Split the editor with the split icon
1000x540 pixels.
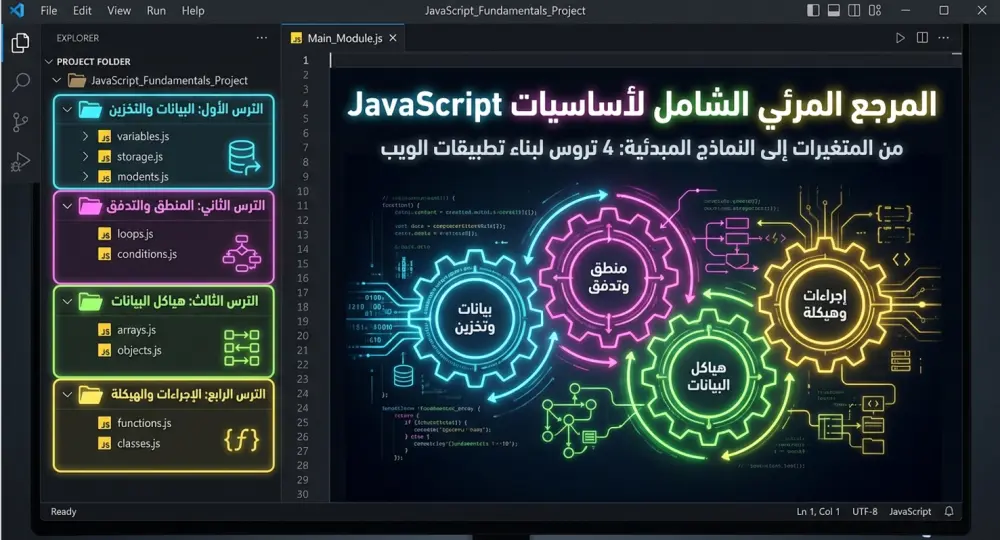pos(922,38)
